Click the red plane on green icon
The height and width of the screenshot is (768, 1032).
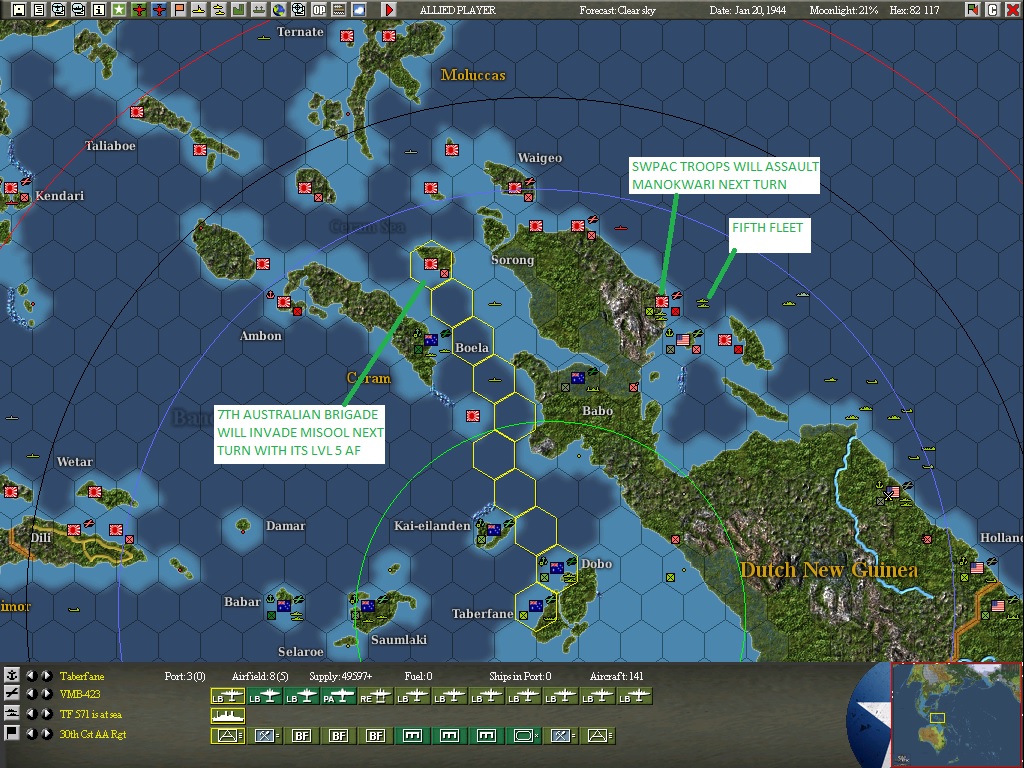point(139,9)
